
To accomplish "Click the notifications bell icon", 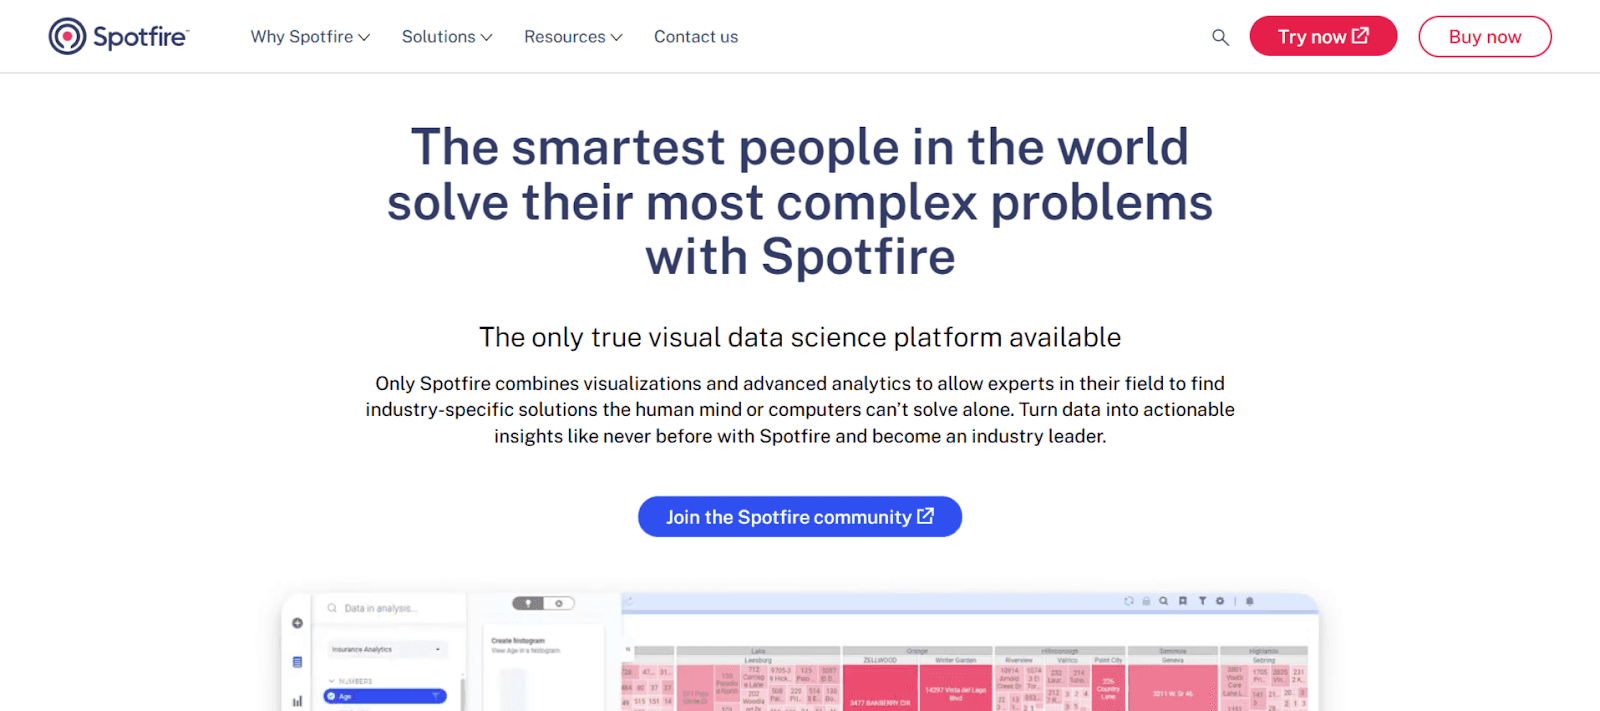I will point(1250,601).
